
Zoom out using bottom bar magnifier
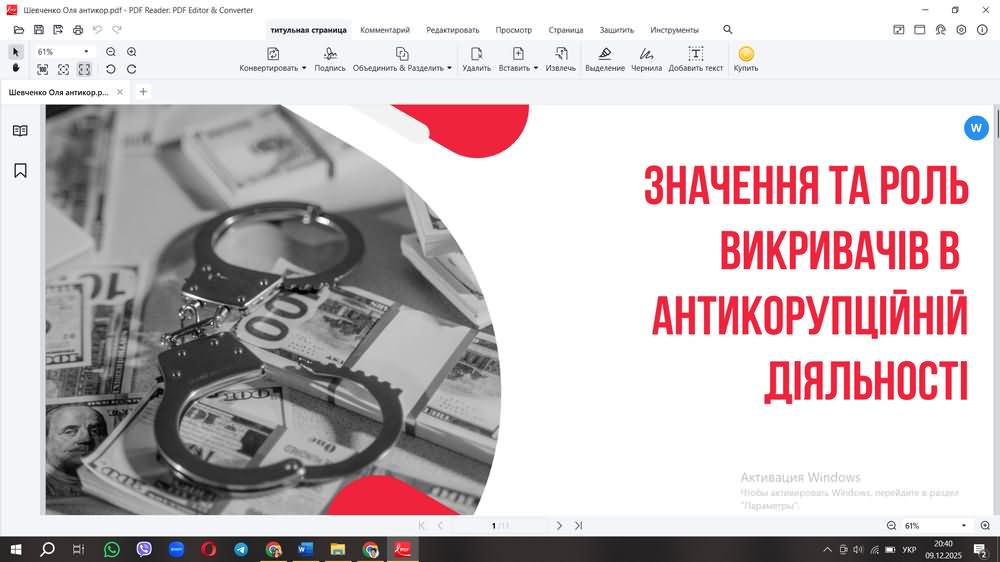(x=891, y=526)
